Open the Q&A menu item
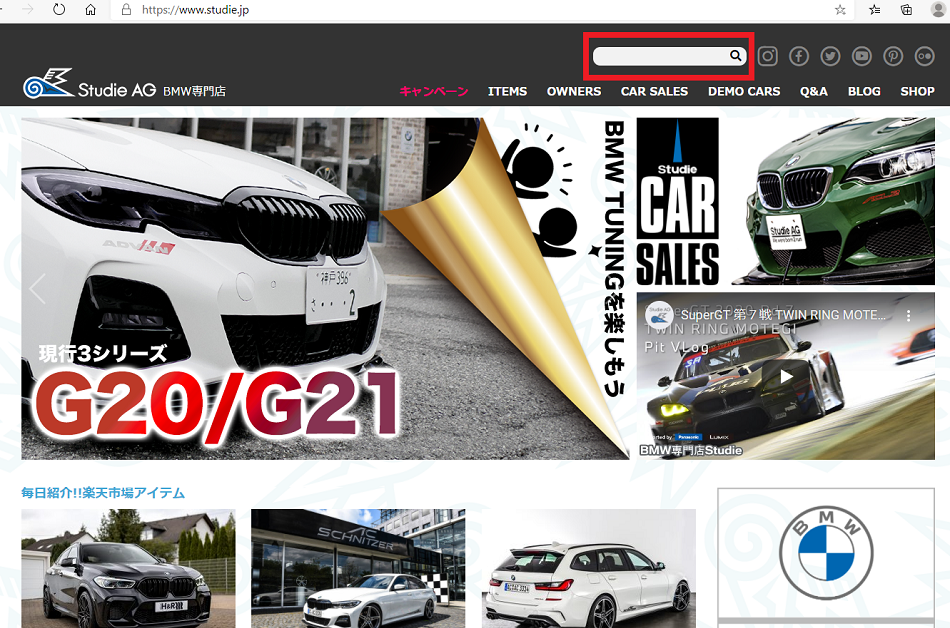Viewport: 950px width, 628px height. pyautogui.click(x=814, y=91)
